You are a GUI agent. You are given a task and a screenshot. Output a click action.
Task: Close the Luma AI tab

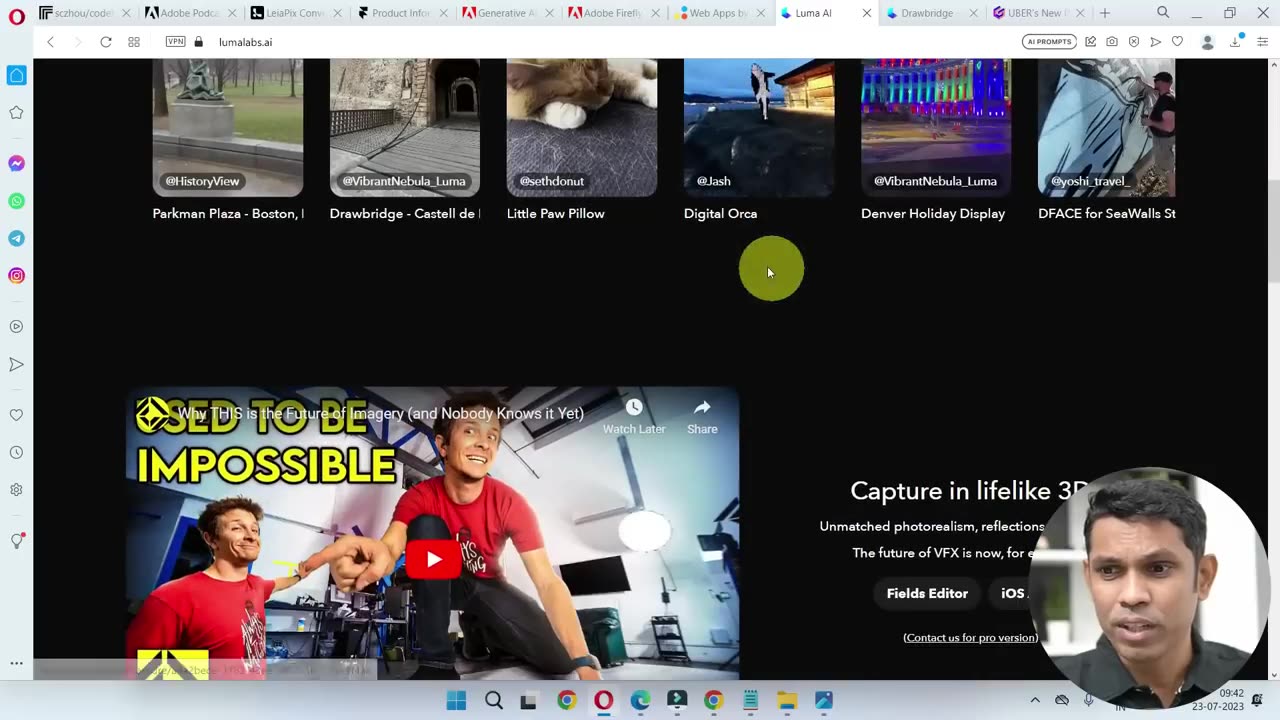click(x=867, y=13)
